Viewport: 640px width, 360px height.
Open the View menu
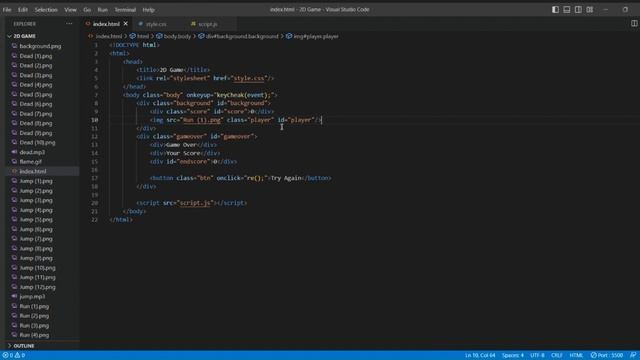[70, 9]
